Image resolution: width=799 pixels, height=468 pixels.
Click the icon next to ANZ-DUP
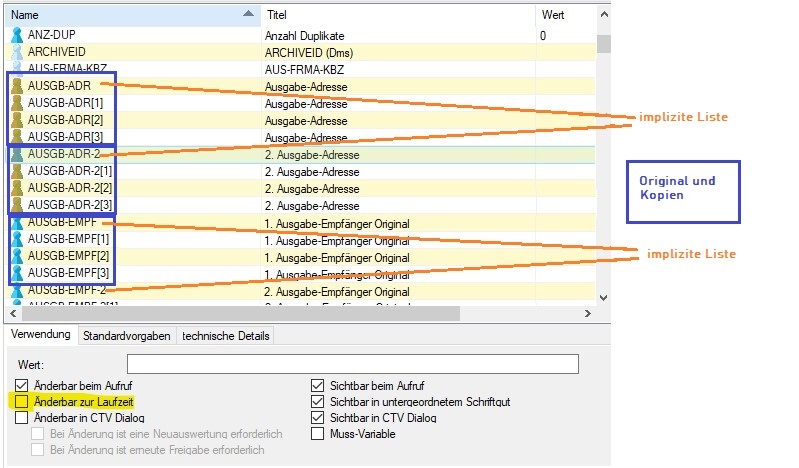click(x=16, y=35)
